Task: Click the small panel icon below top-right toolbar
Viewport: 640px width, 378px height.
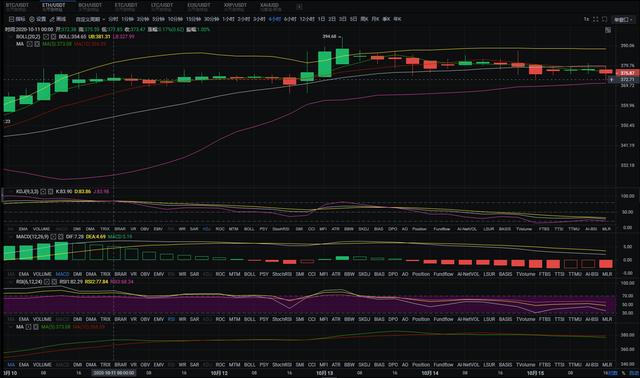Action: tap(608, 30)
